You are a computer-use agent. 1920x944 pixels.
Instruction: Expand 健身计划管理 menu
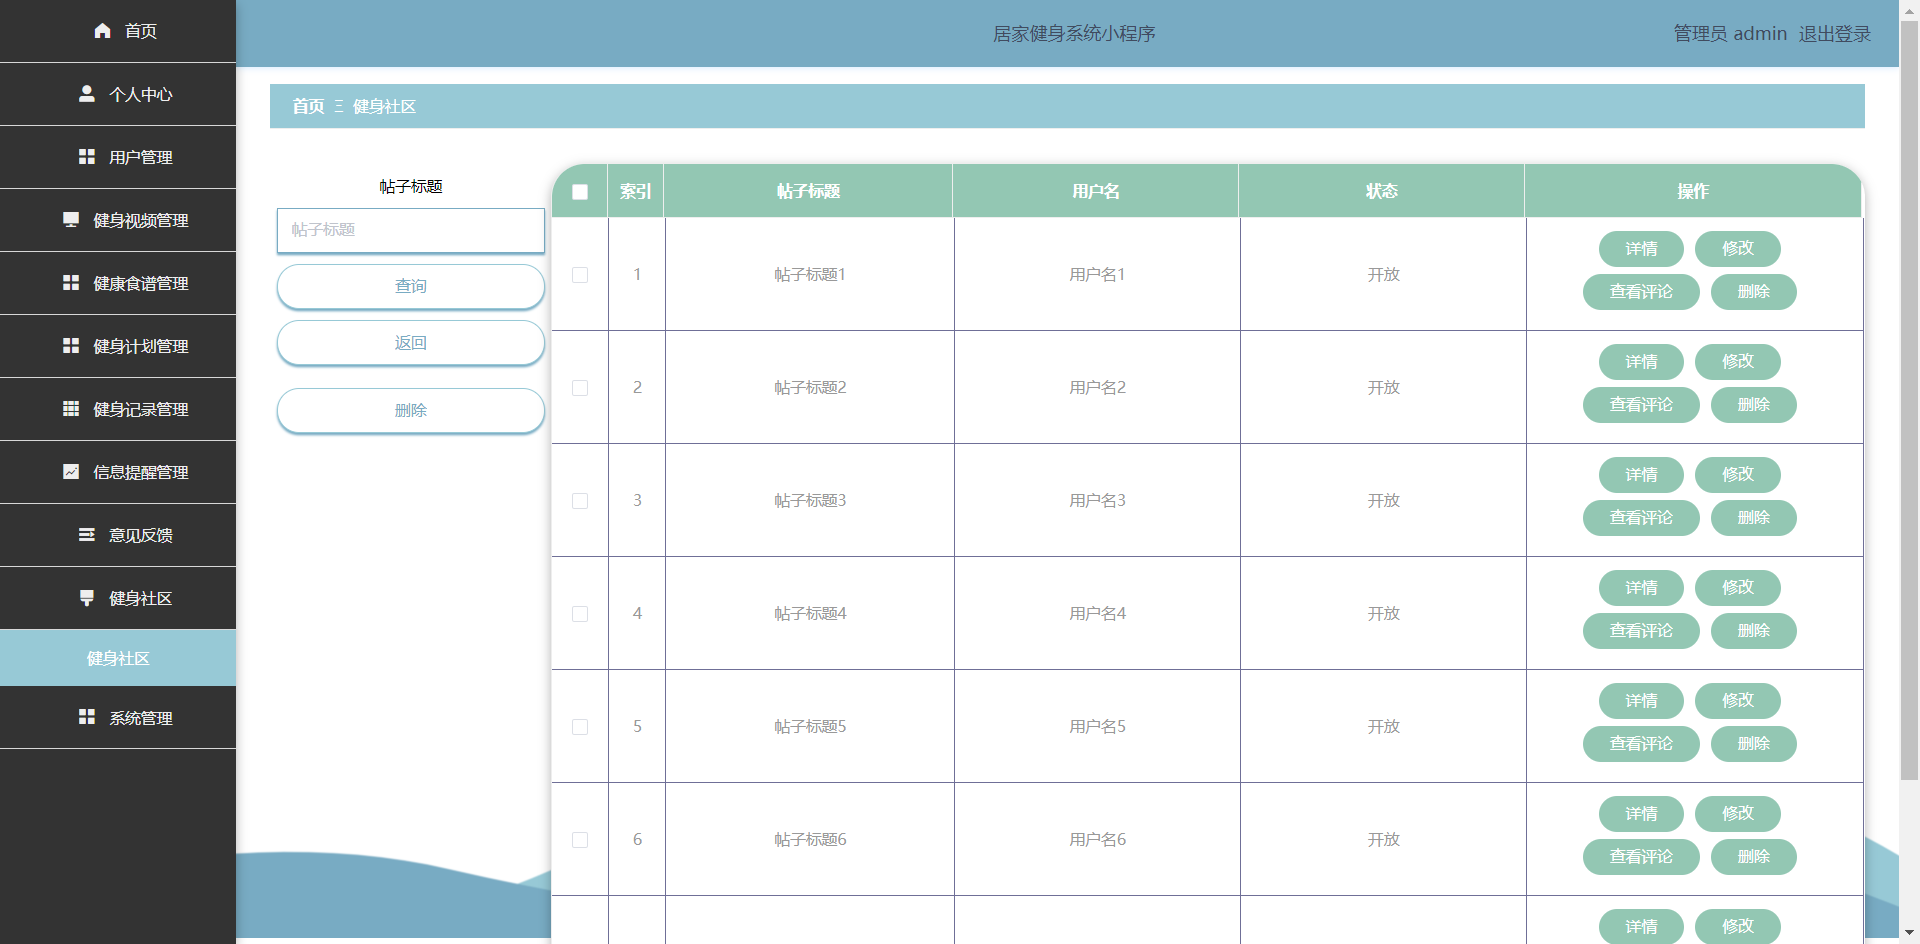coord(118,346)
